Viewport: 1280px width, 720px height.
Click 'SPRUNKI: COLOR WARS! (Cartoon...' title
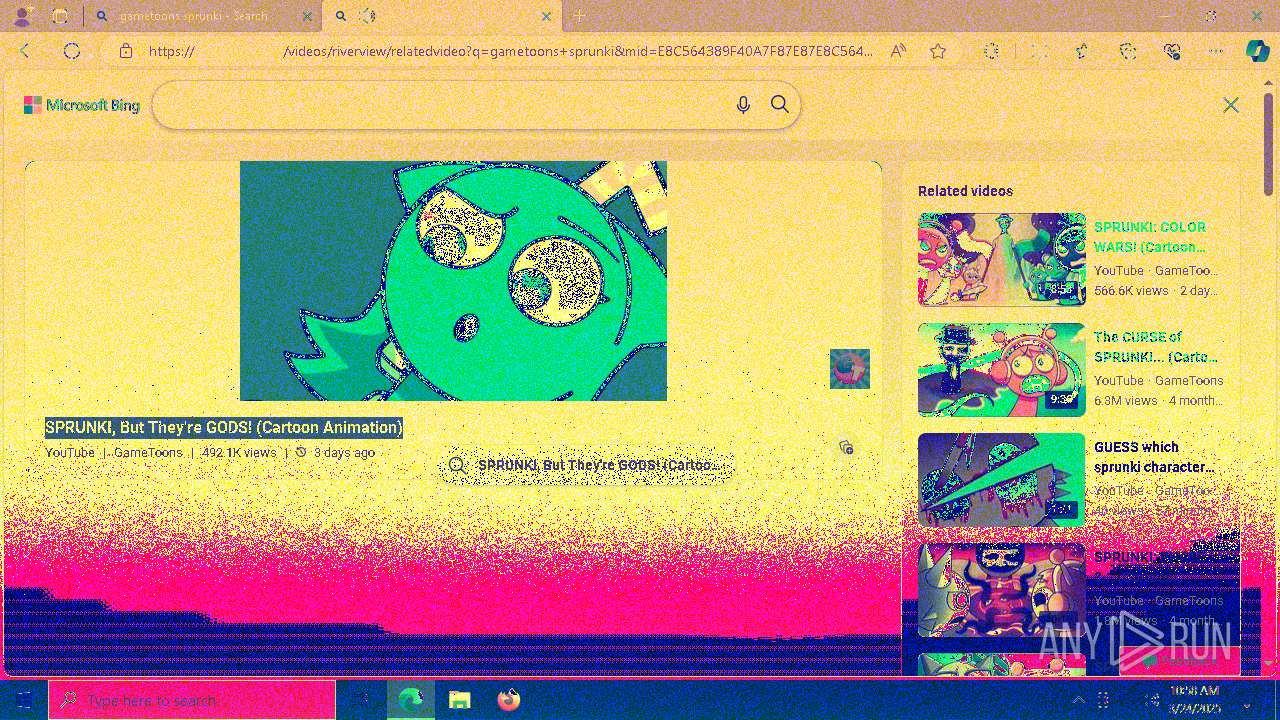tap(1150, 237)
